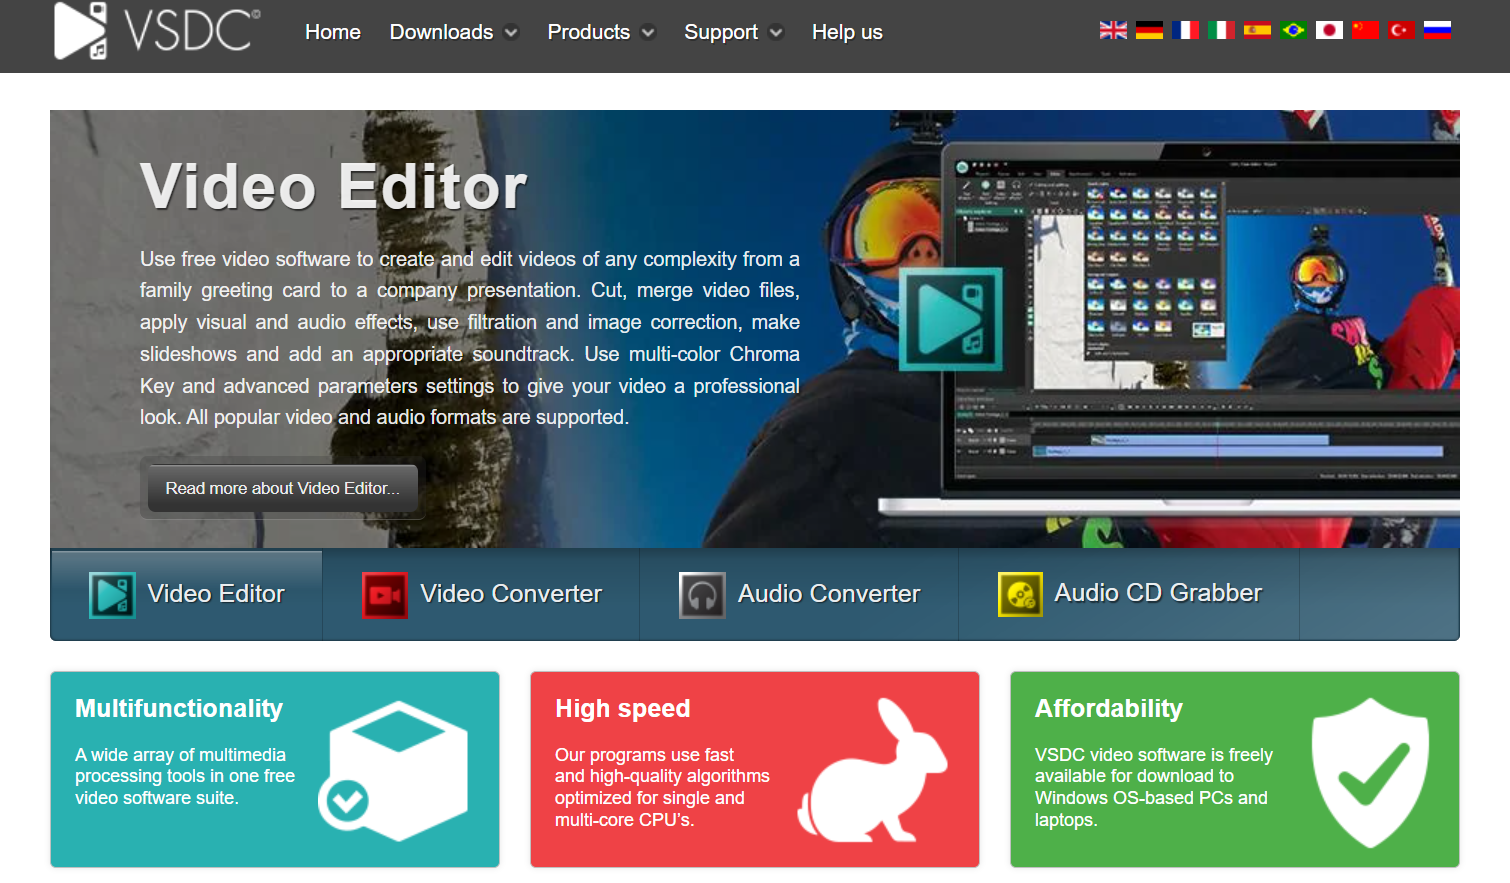Switch site language to German flag

pyautogui.click(x=1149, y=30)
